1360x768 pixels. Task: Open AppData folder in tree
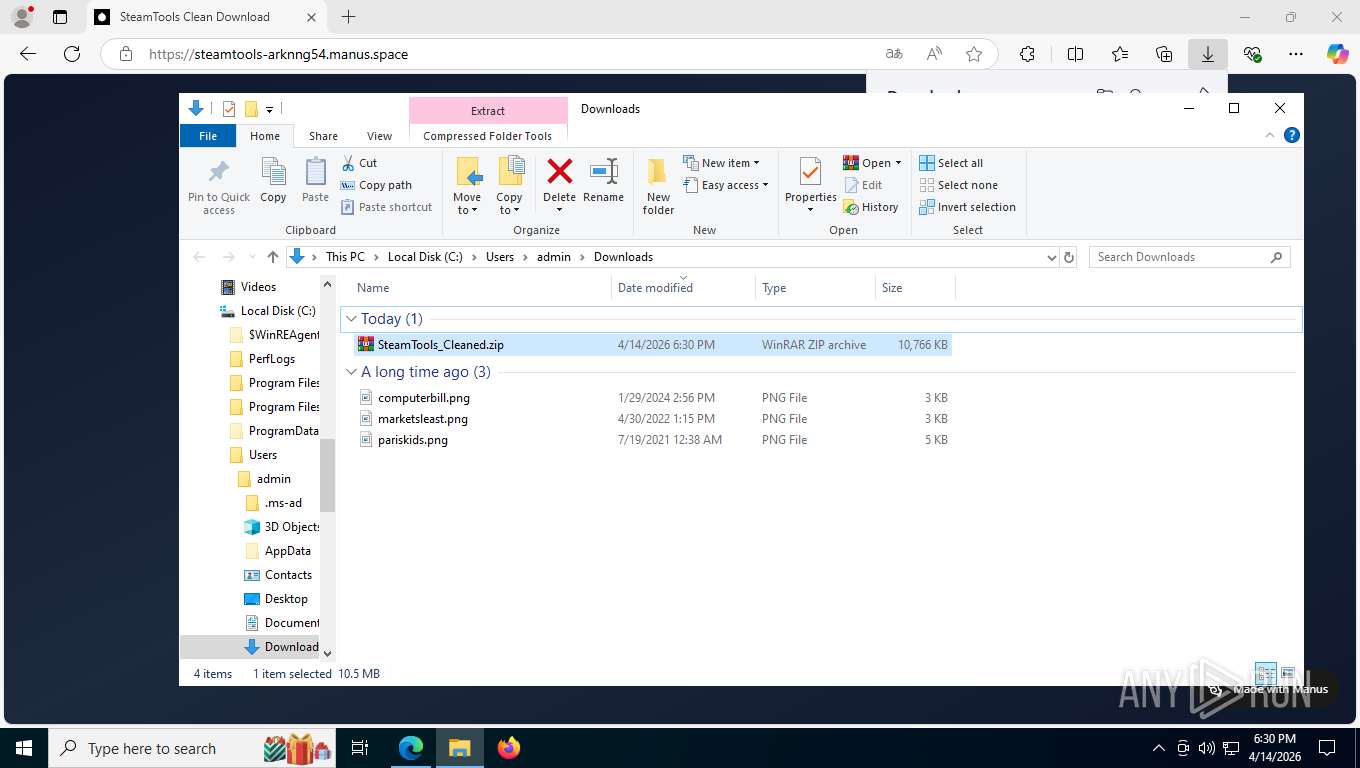[287, 551]
